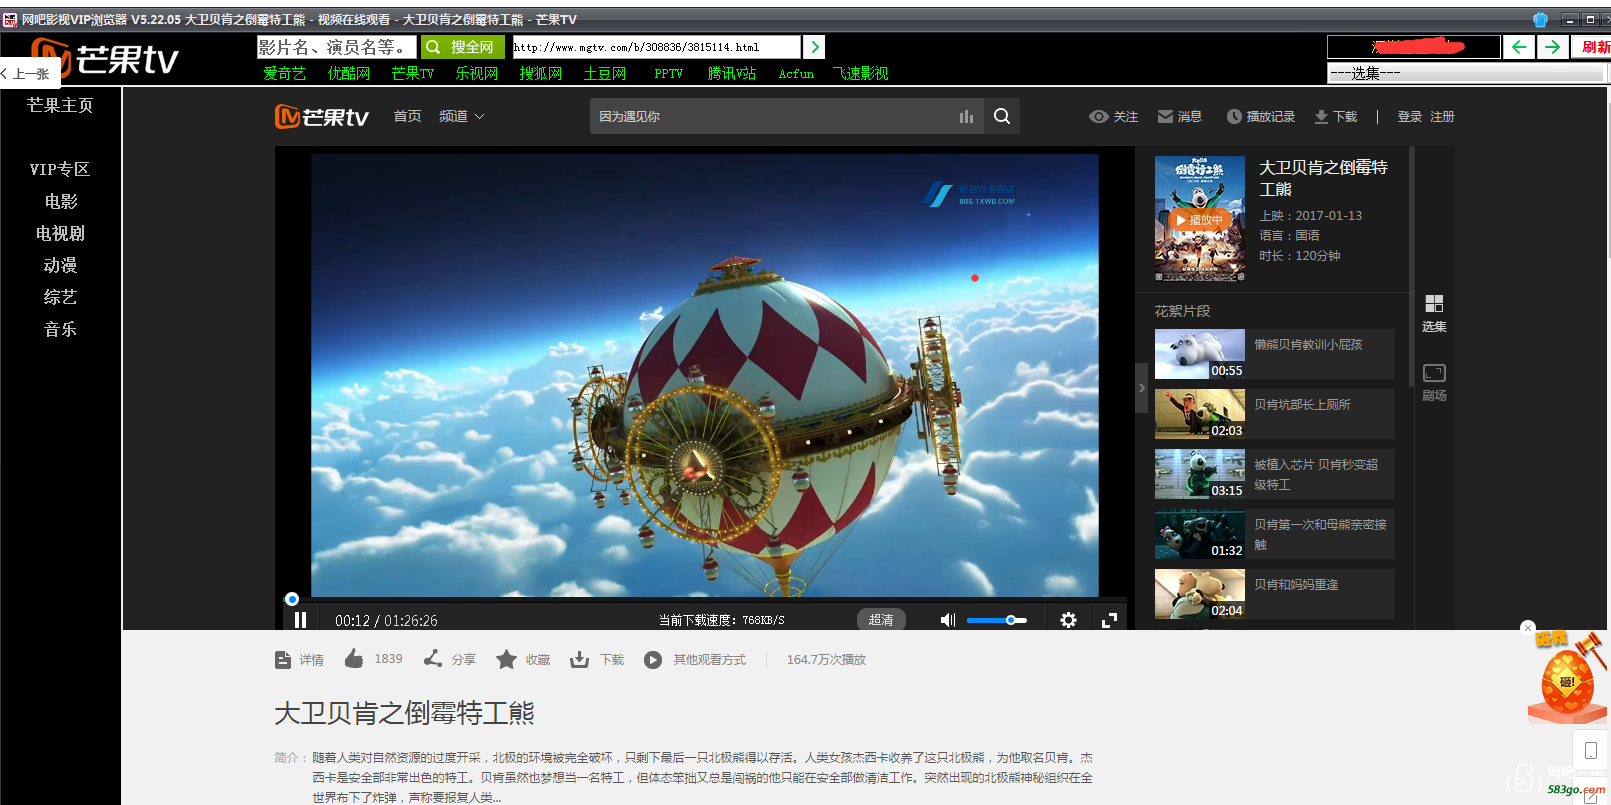Play clip 贝肯第一次和母熊亲密接触
The image size is (1611, 805).
(x=1275, y=534)
